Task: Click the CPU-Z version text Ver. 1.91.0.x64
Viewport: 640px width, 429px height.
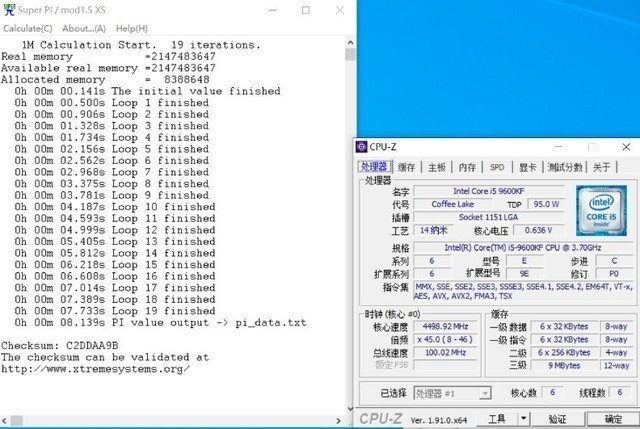Action: 439,420
